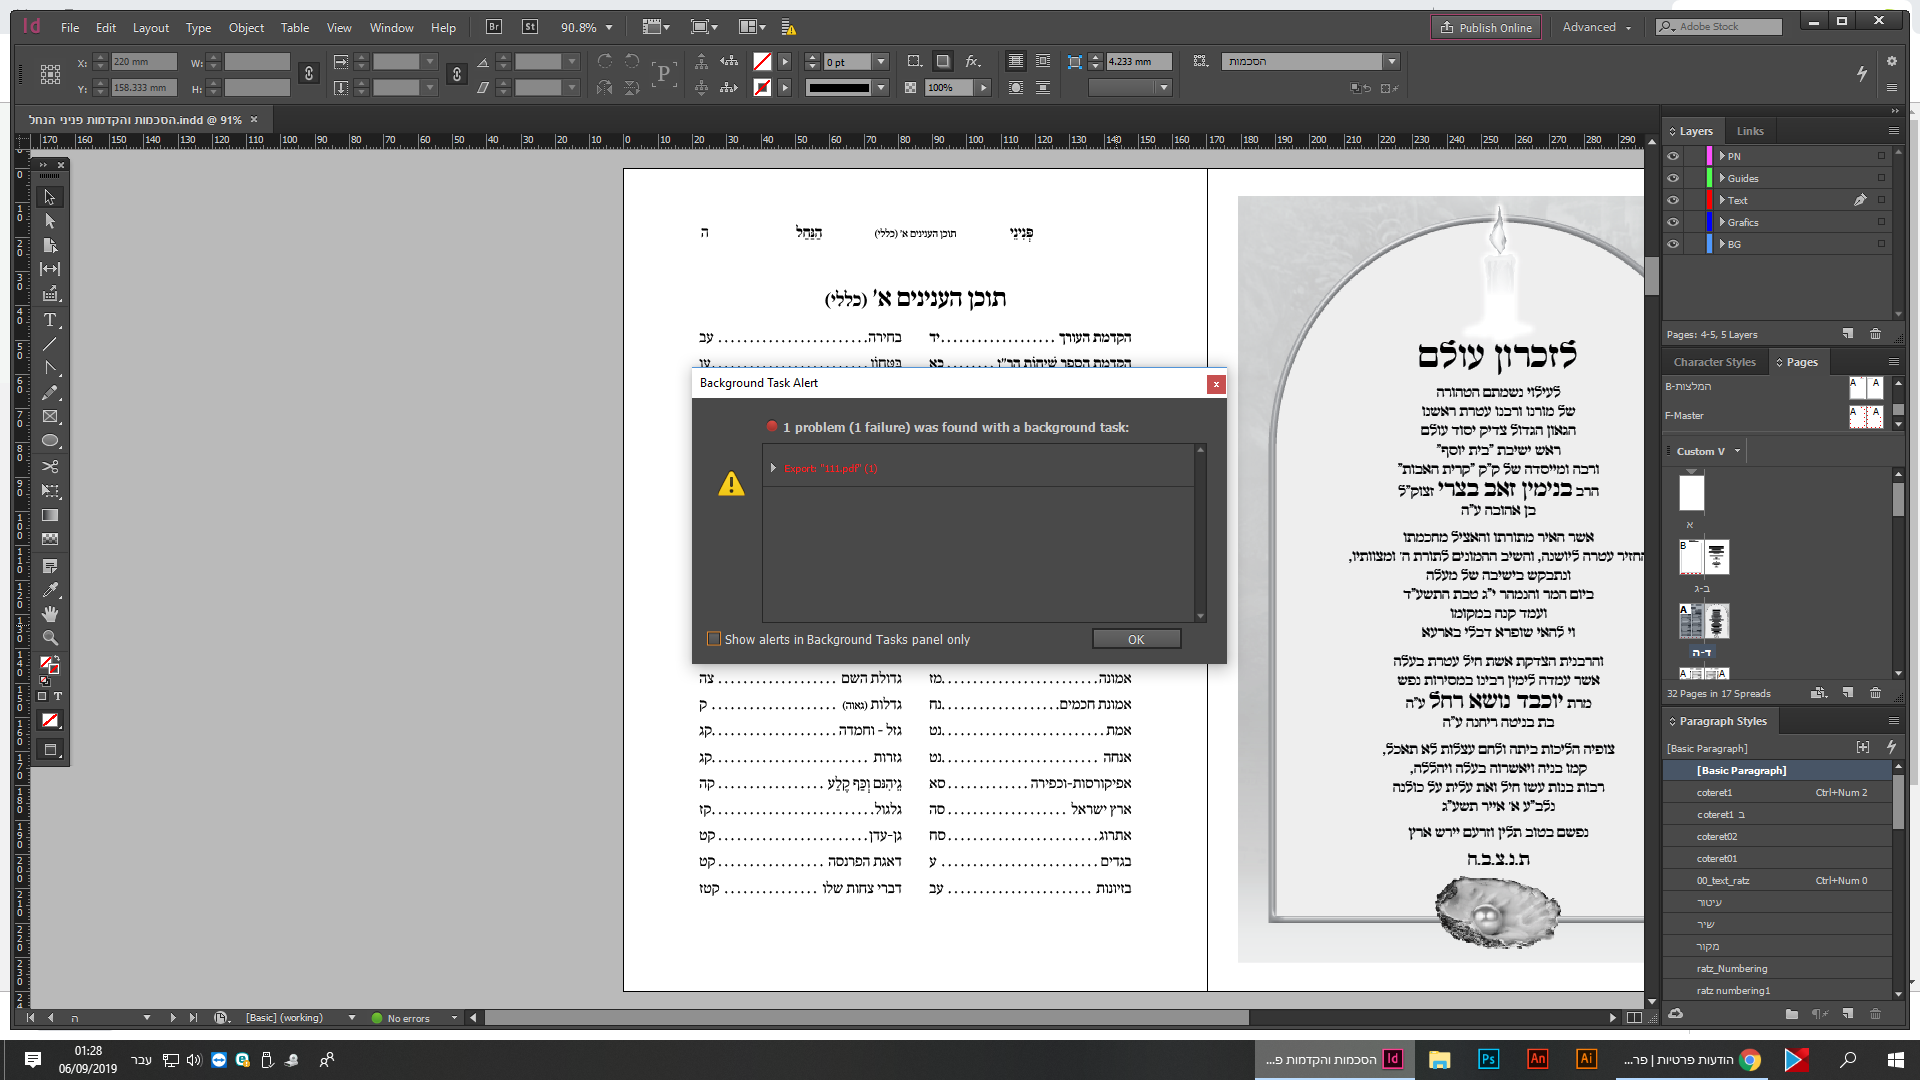Image resolution: width=1920 pixels, height=1080 pixels.
Task: Click the stroke color swatch in the toolbar
Action: click(x=762, y=87)
